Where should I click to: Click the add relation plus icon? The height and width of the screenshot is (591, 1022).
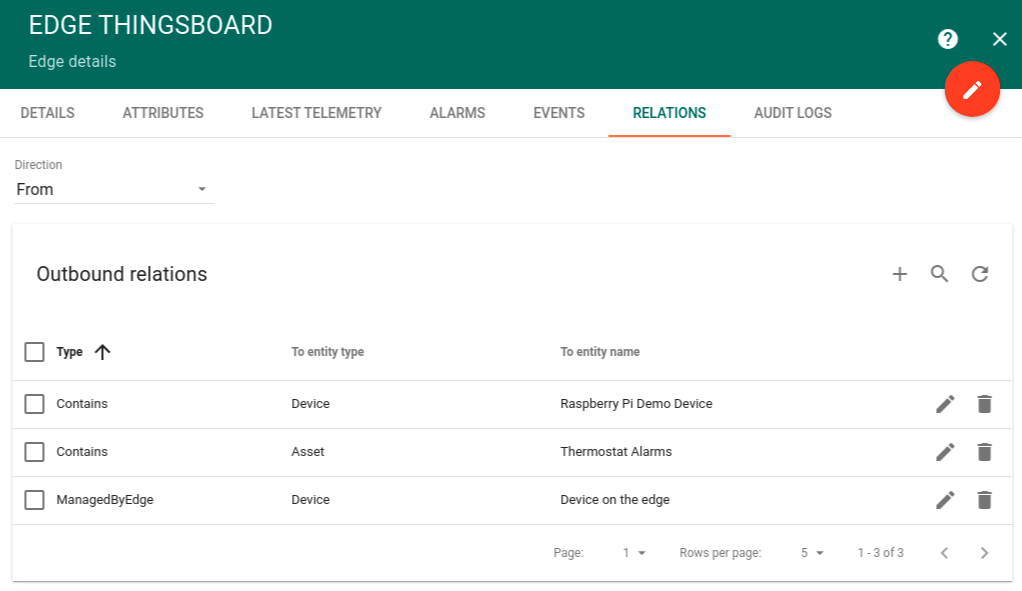(899, 274)
